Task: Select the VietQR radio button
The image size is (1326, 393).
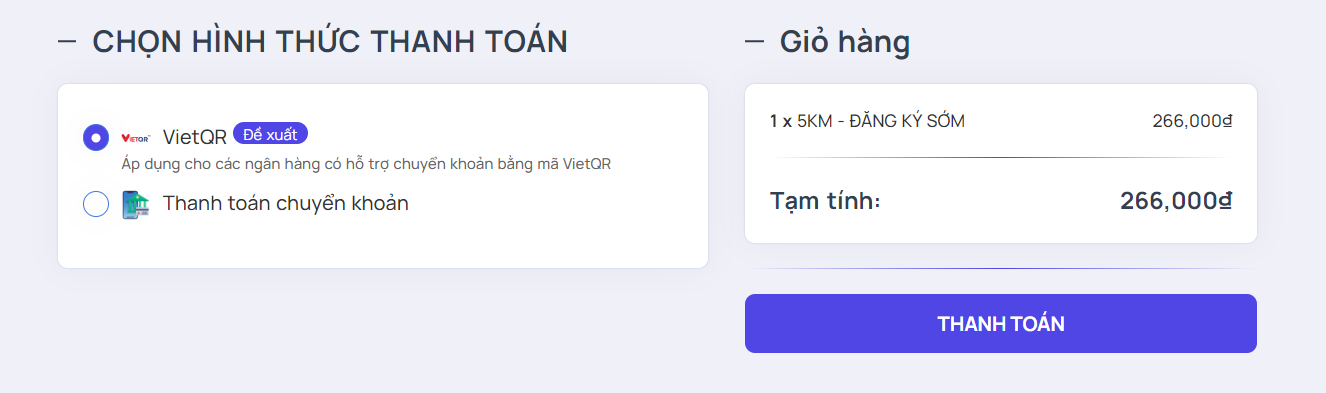Action: (x=96, y=137)
